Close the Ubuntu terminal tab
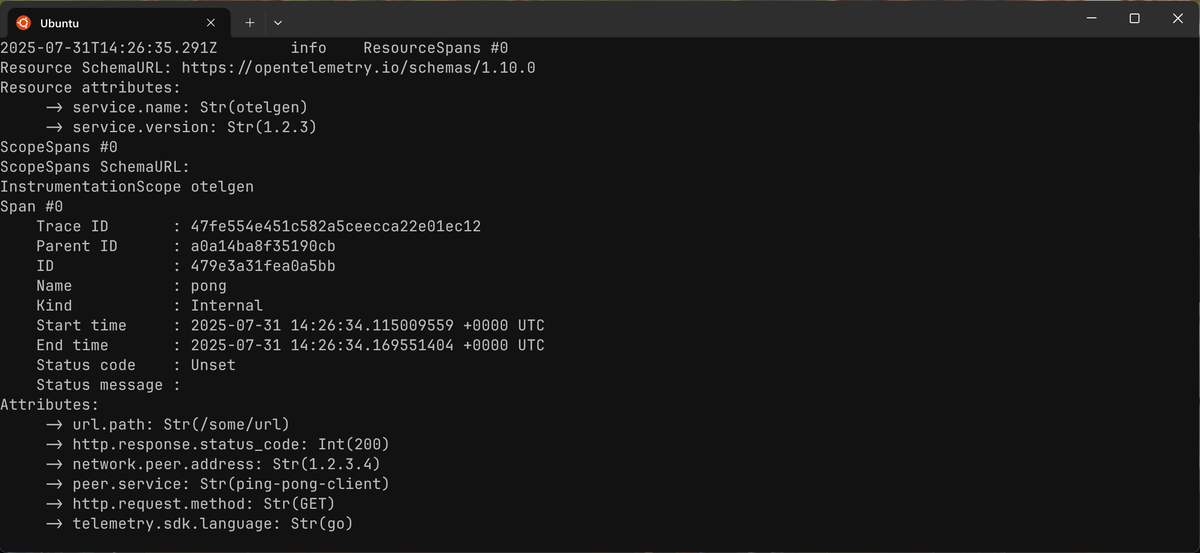 coord(211,22)
